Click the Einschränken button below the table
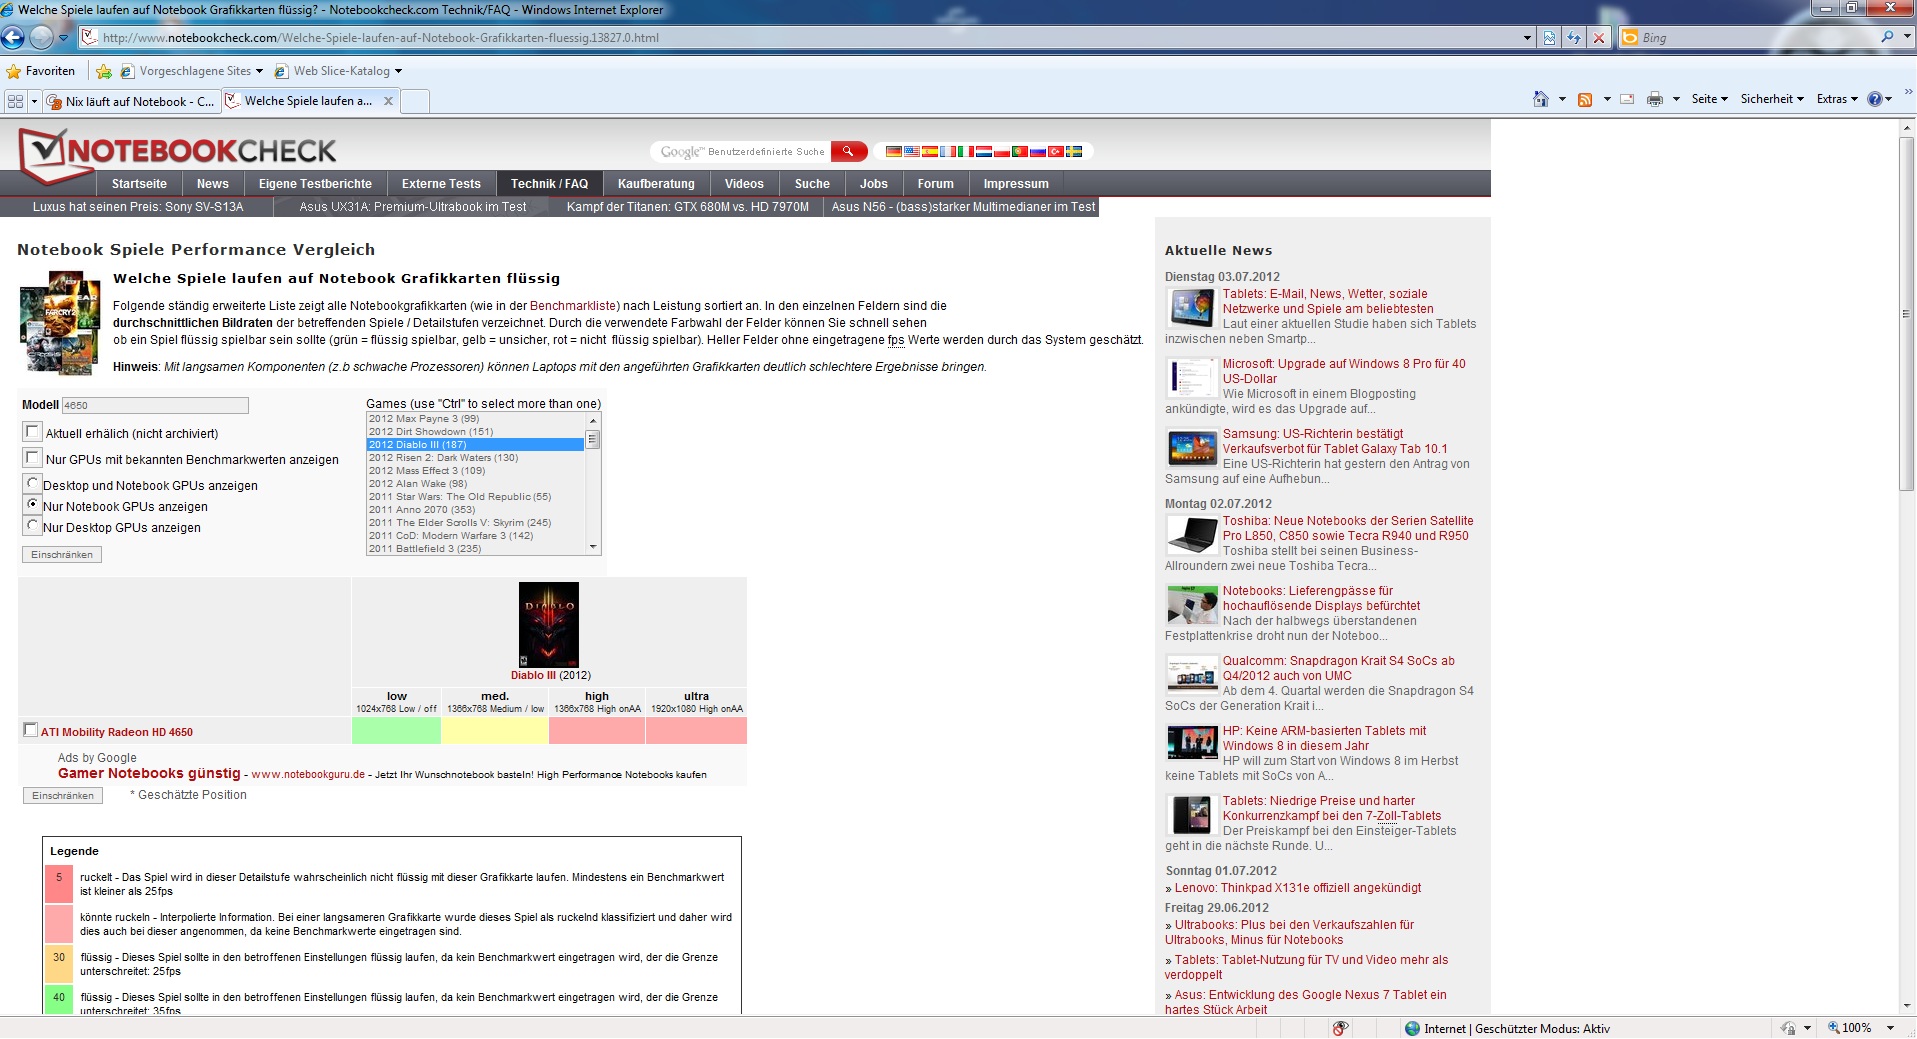The image size is (1917, 1039). (x=62, y=796)
